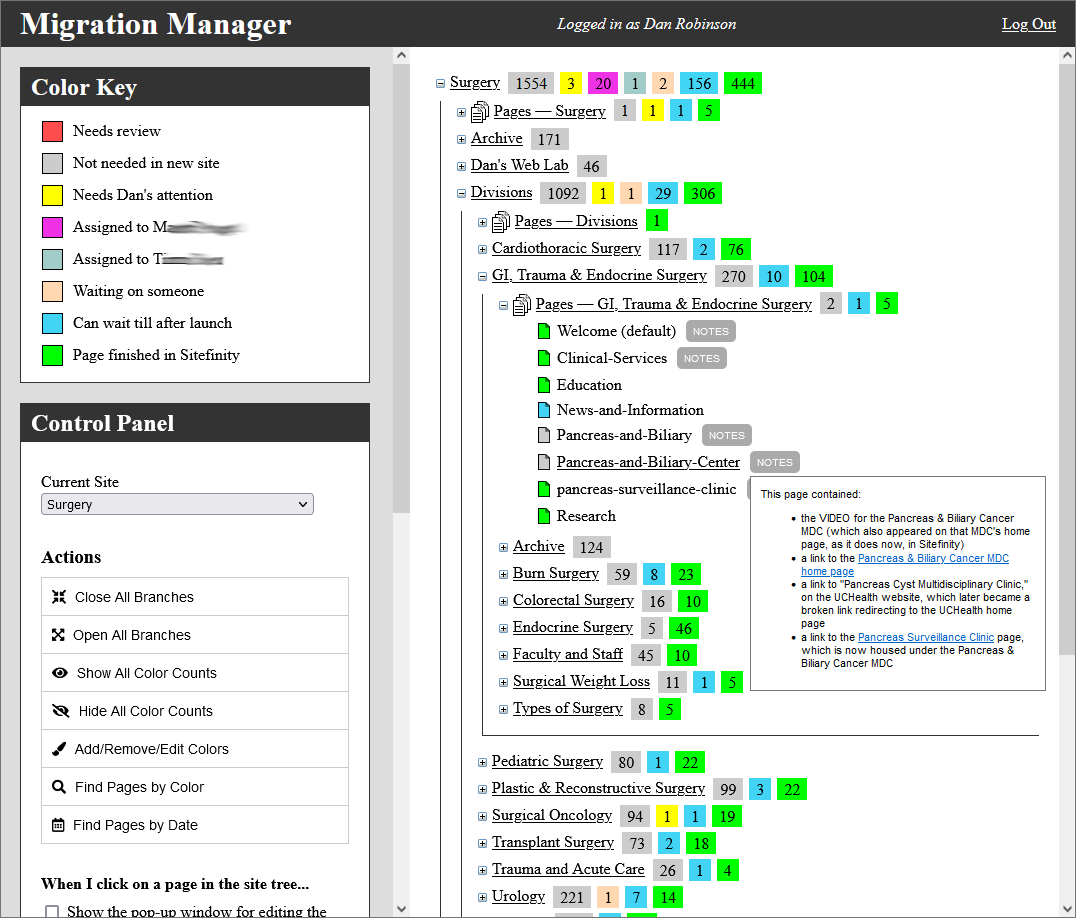The image size is (1076, 918).
Task: Click the Log Out link
Action: point(1028,24)
